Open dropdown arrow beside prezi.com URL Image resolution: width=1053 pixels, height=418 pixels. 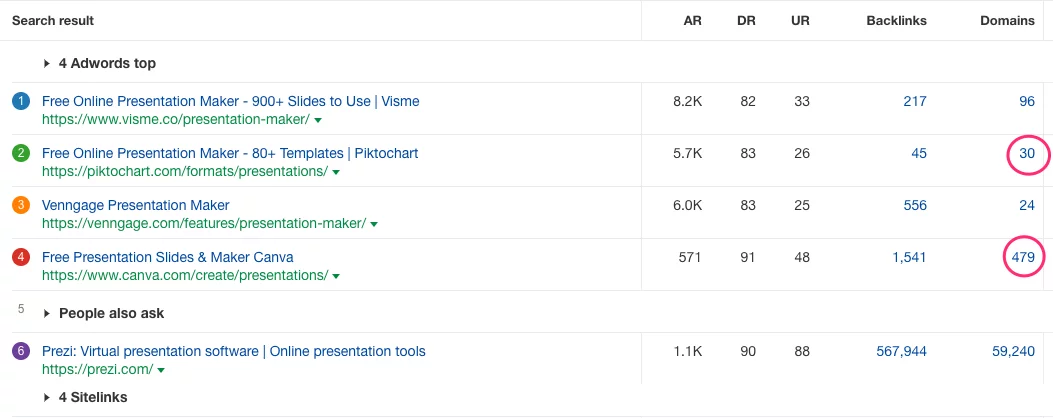pos(161,370)
